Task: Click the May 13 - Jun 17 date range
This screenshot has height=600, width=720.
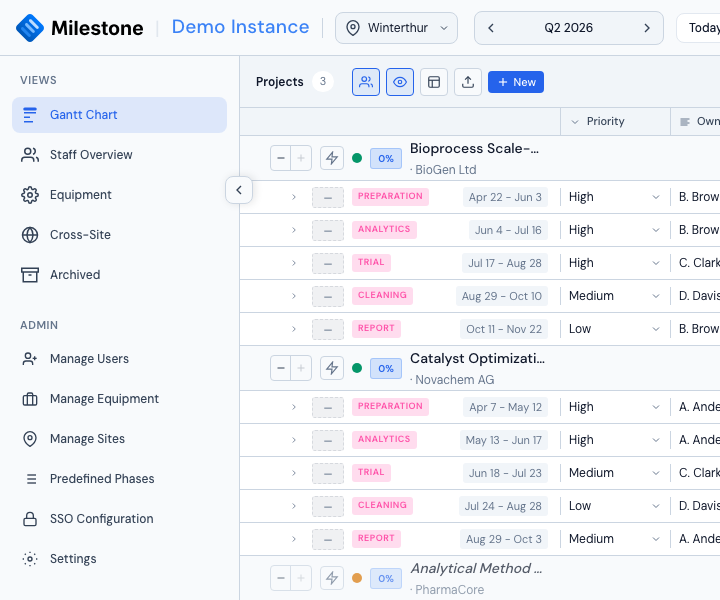Action: [x=504, y=440]
